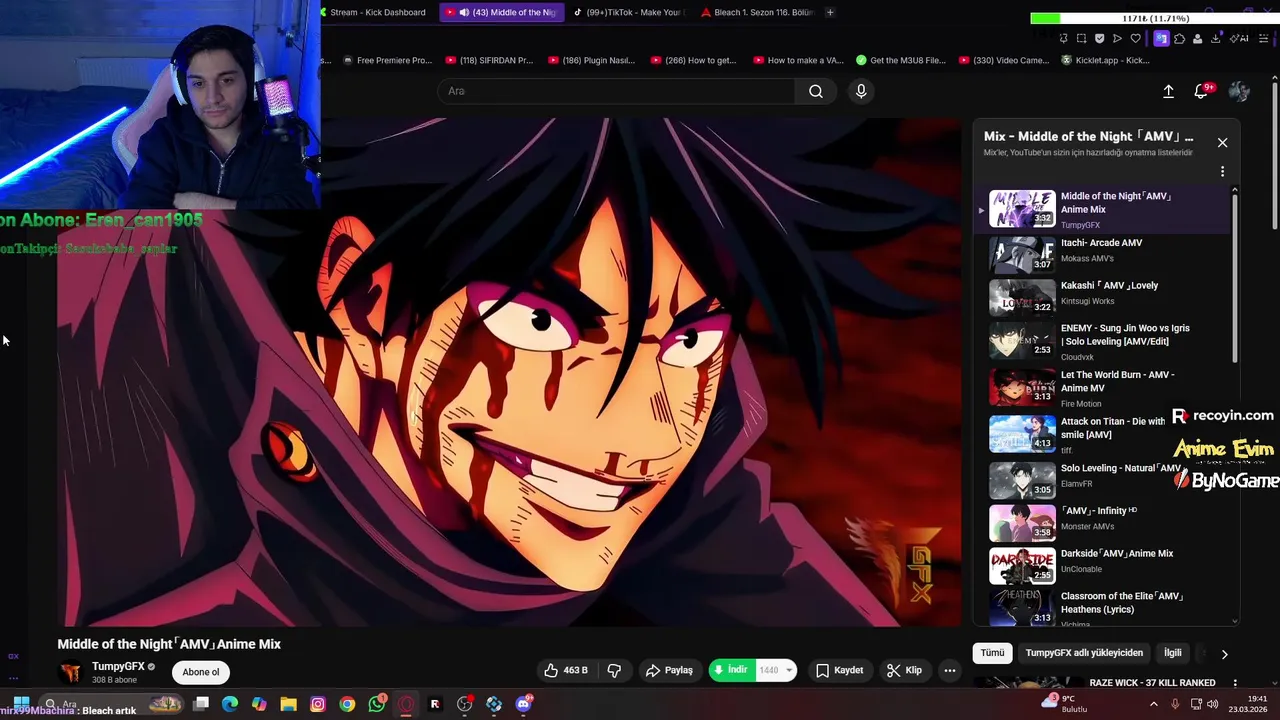
Task: Switch to Bleach 1. Sezon 116. Bölüm tab
Action: [x=757, y=12]
